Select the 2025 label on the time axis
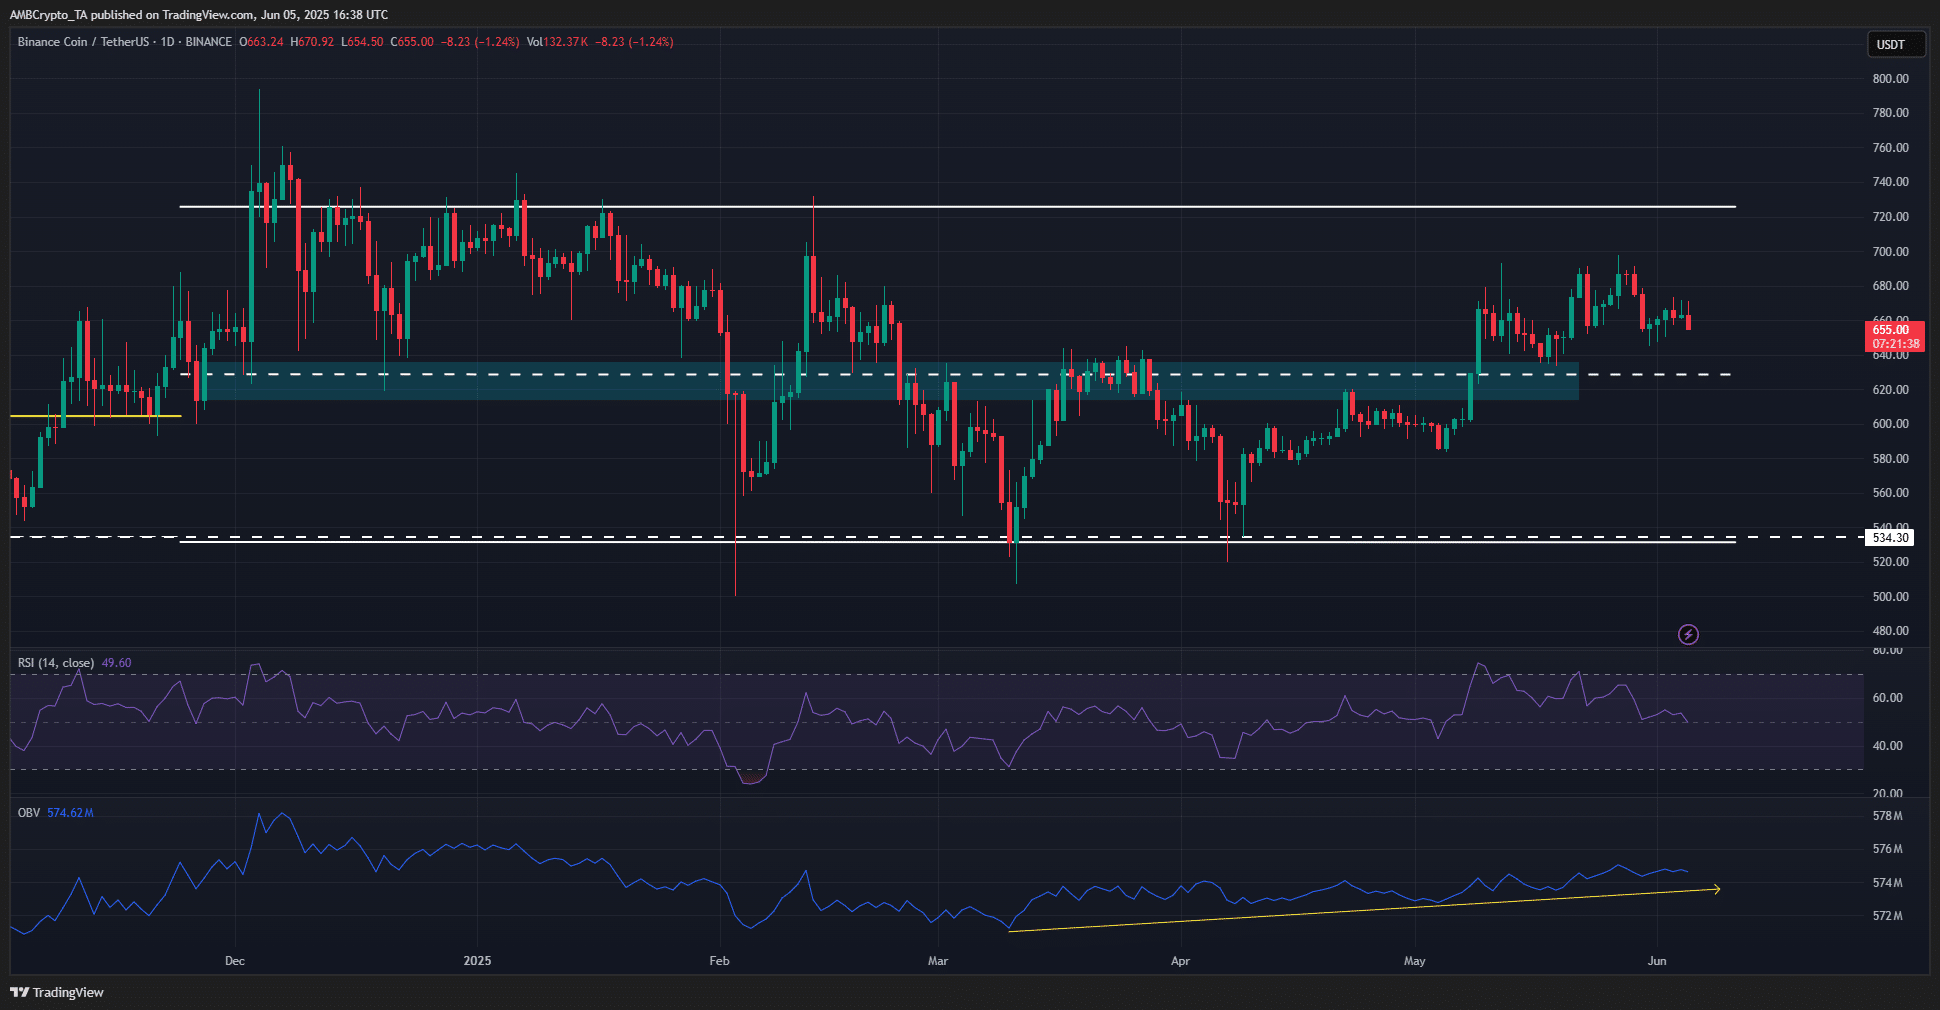1940x1010 pixels. [x=478, y=960]
